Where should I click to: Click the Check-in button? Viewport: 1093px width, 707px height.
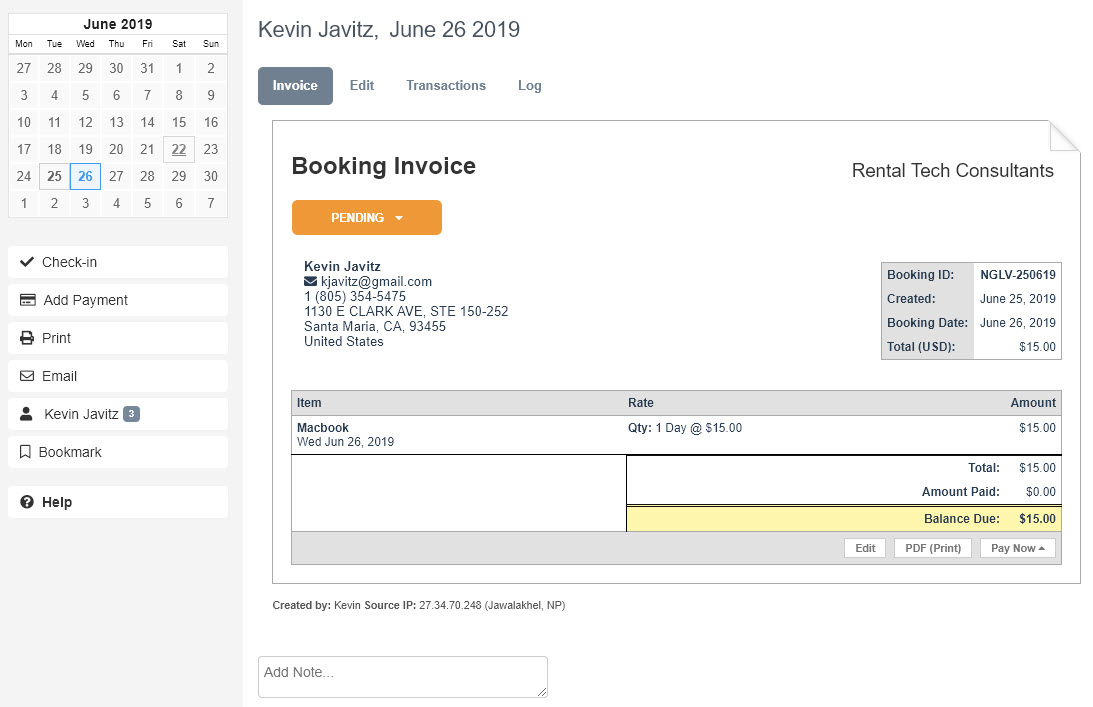coord(118,262)
